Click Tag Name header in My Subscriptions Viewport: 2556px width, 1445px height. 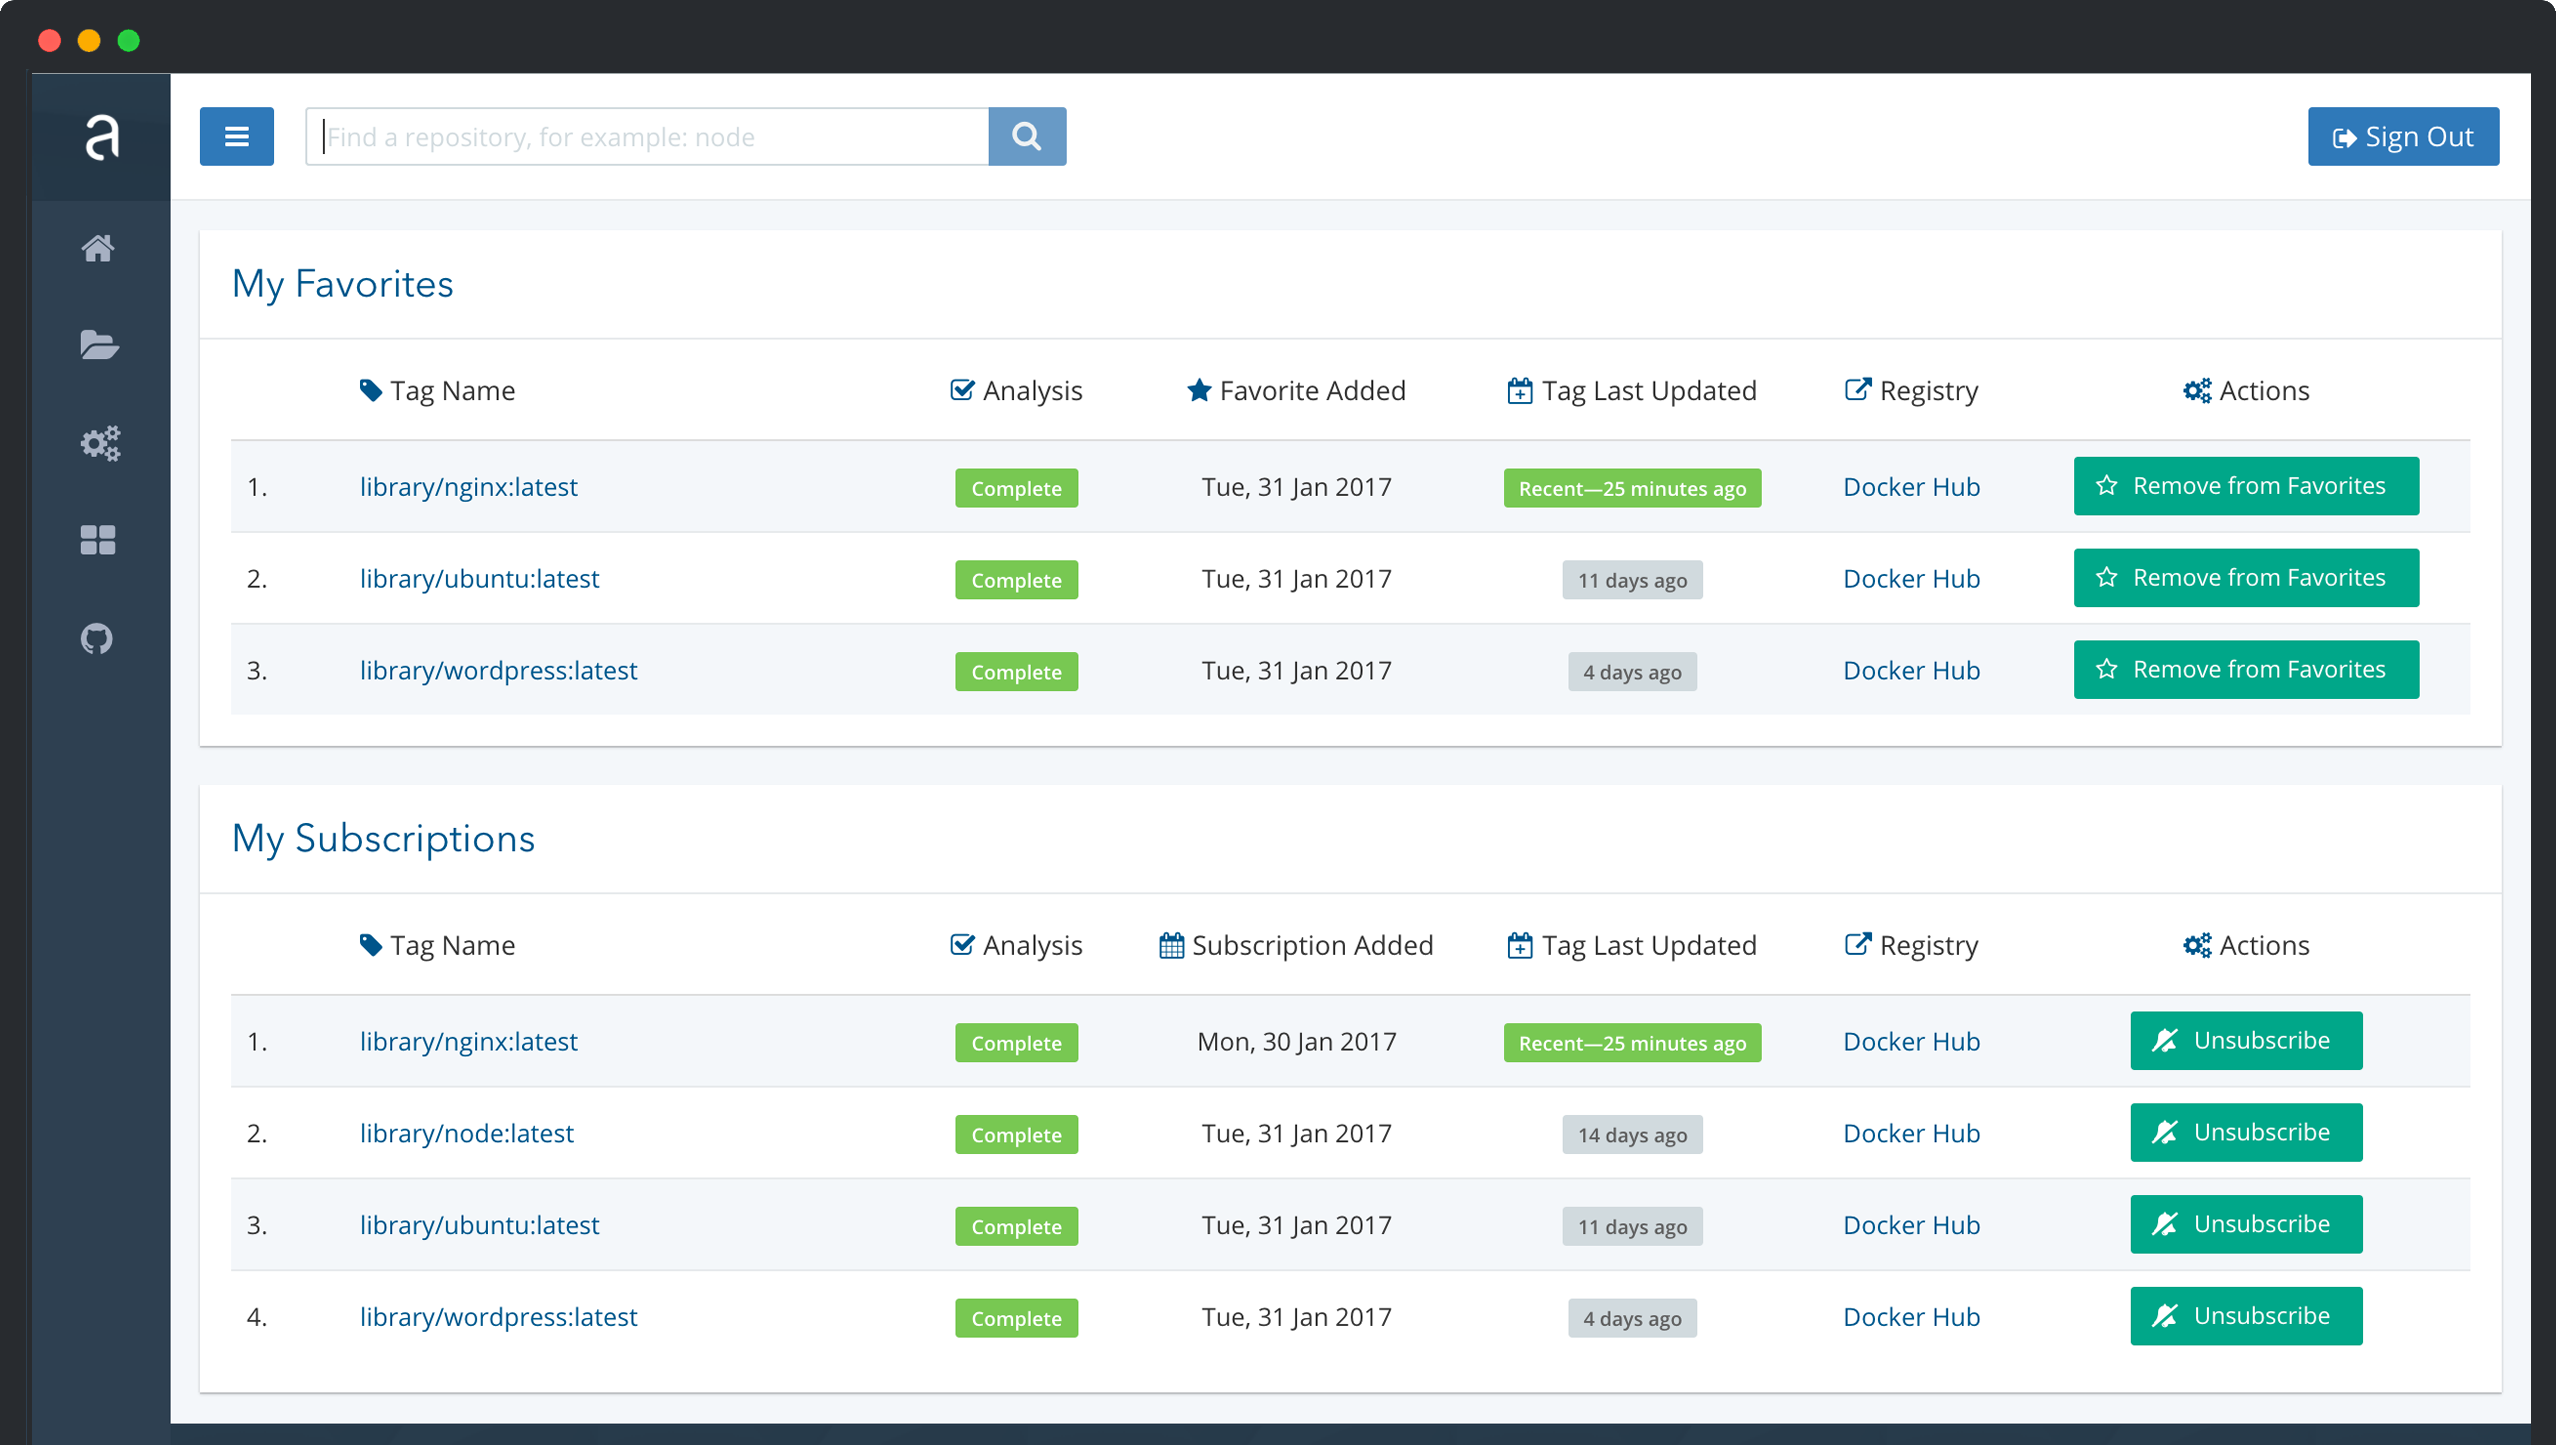pyautogui.click(x=437, y=945)
